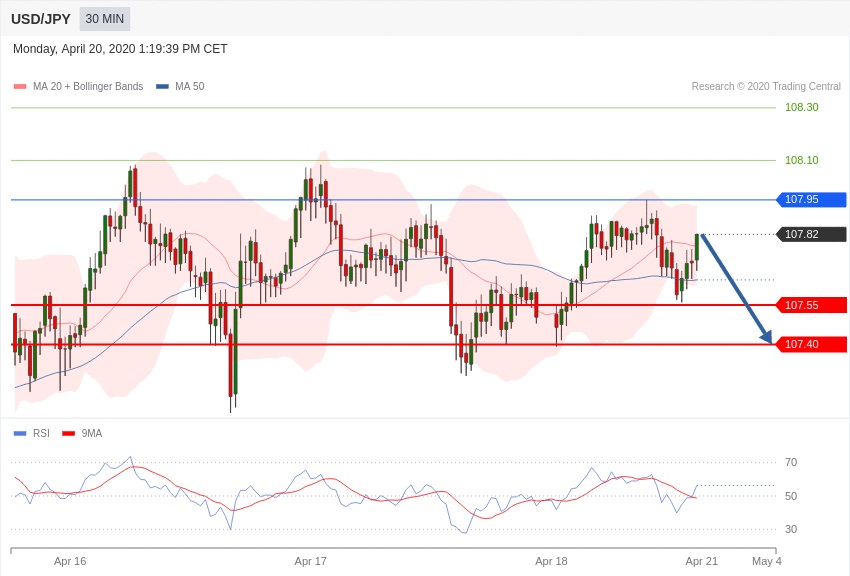Image resolution: width=850 pixels, height=576 pixels.
Task: Click the chart timestamp Monday, April 20, 2020
Action: 120,49
